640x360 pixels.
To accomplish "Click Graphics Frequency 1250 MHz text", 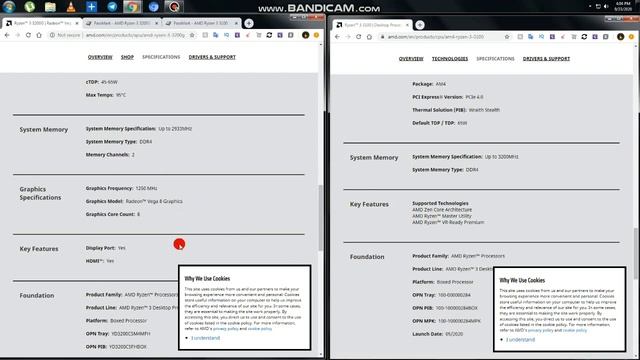I will pyautogui.click(x=121, y=188).
